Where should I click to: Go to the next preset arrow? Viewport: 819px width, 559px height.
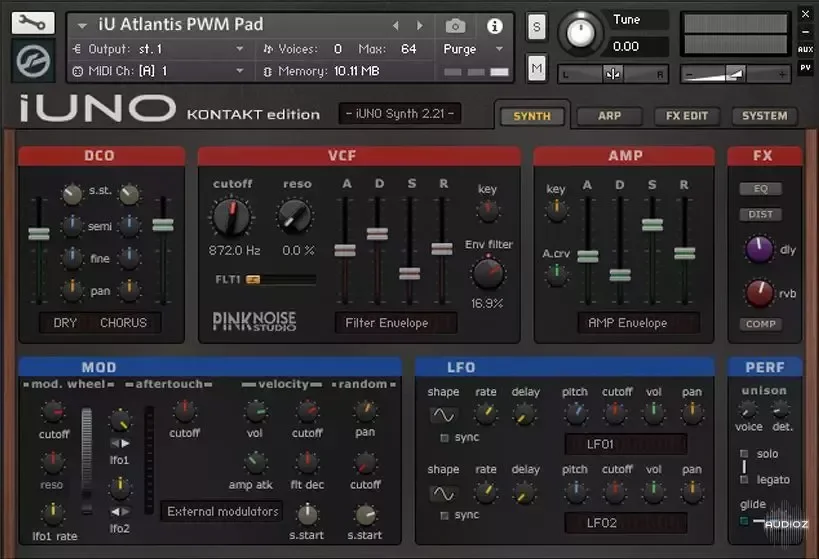419,26
